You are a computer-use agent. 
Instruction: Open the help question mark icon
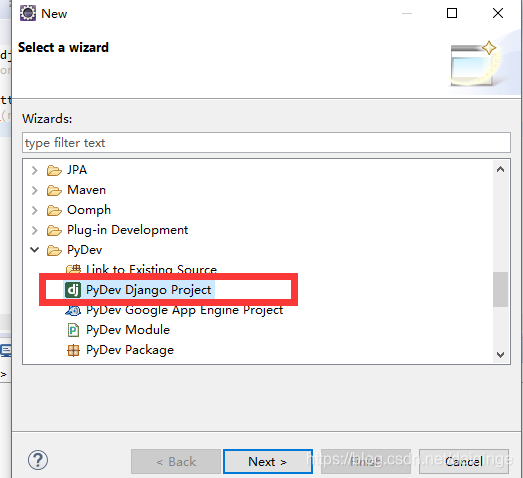pyautogui.click(x=38, y=460)
